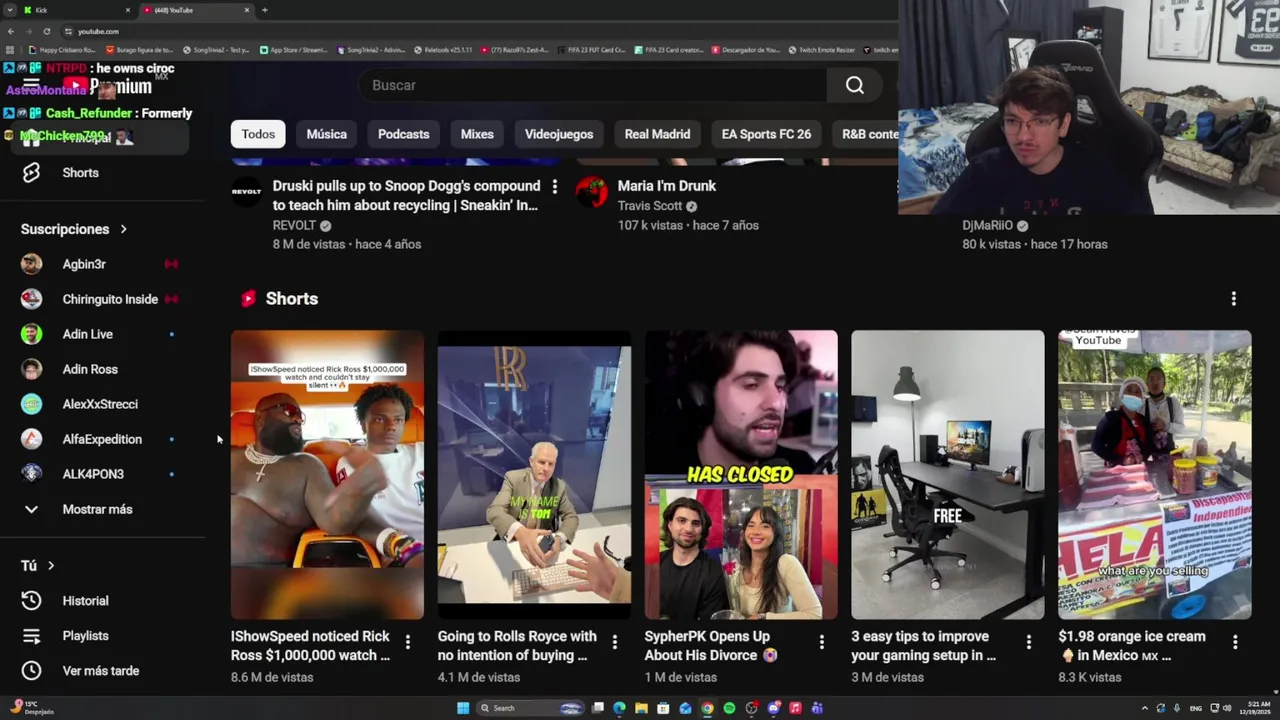Open options for Rolls Royce short
Screen dimensions: 1280x720
[614, 642]
